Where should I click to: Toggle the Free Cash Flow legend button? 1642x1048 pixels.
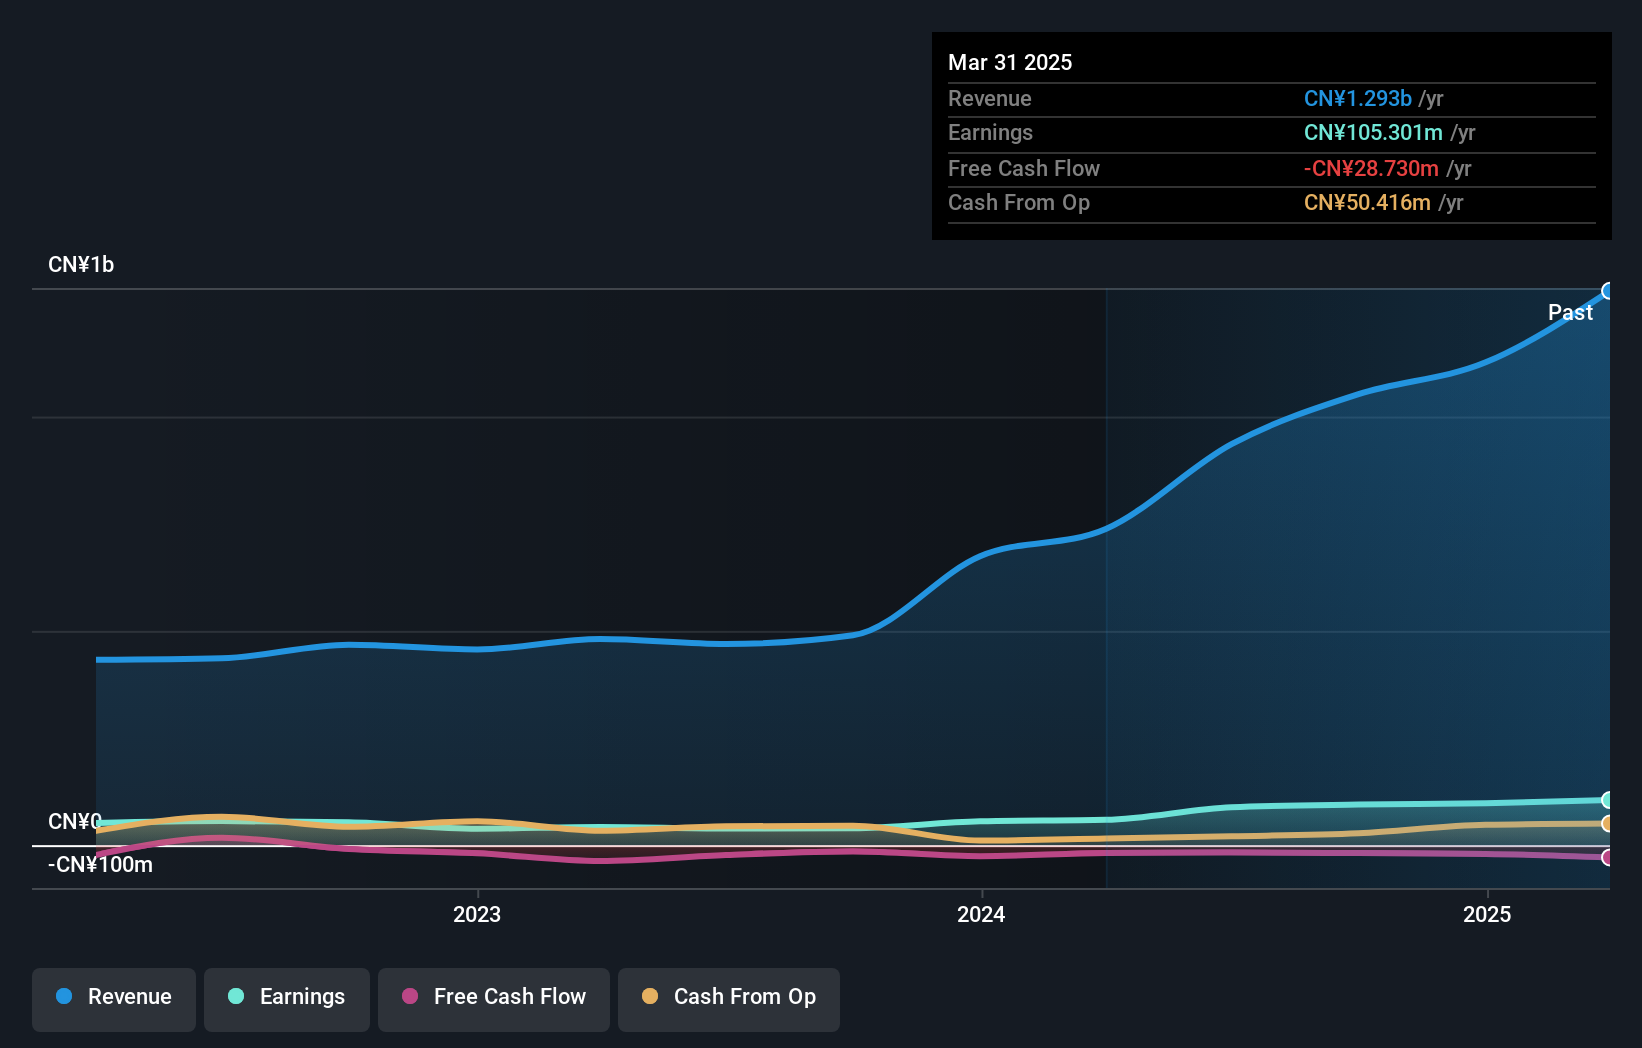(x=494, y=999)
